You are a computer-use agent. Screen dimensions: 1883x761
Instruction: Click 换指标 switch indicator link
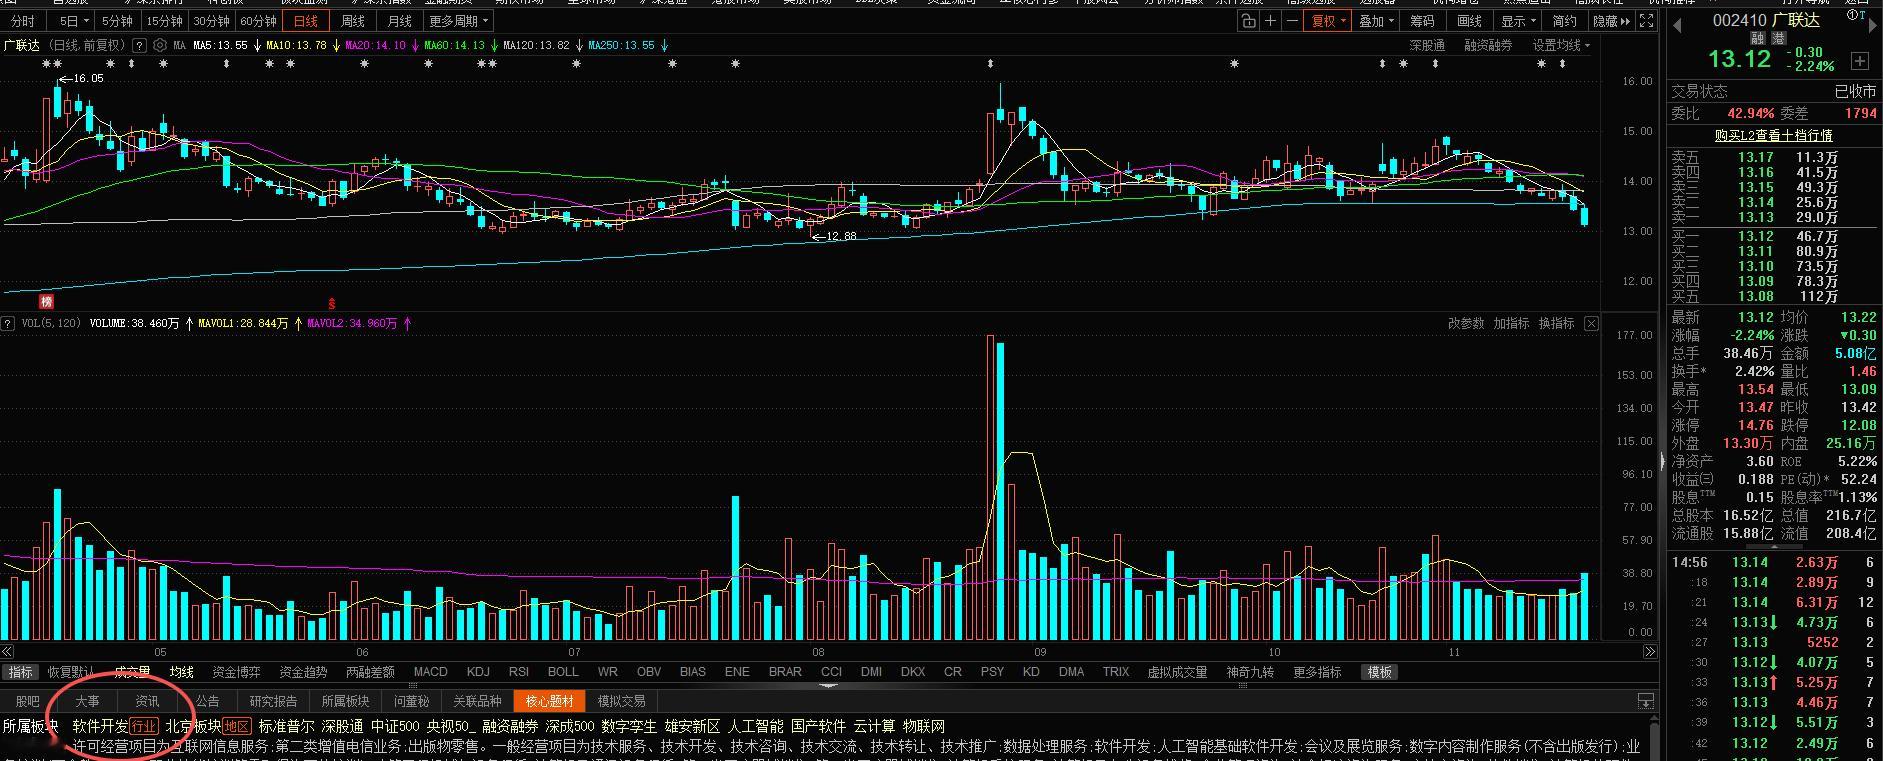1556,323
